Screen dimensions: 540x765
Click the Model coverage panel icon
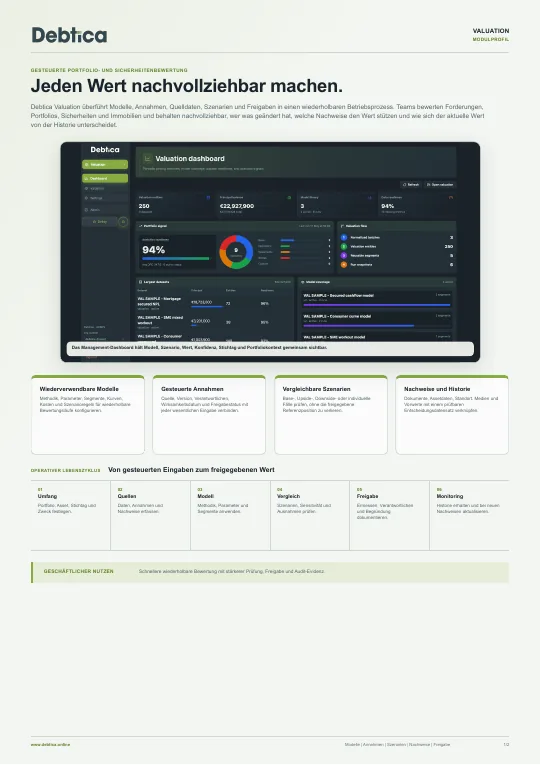click(x=302, y=282)
